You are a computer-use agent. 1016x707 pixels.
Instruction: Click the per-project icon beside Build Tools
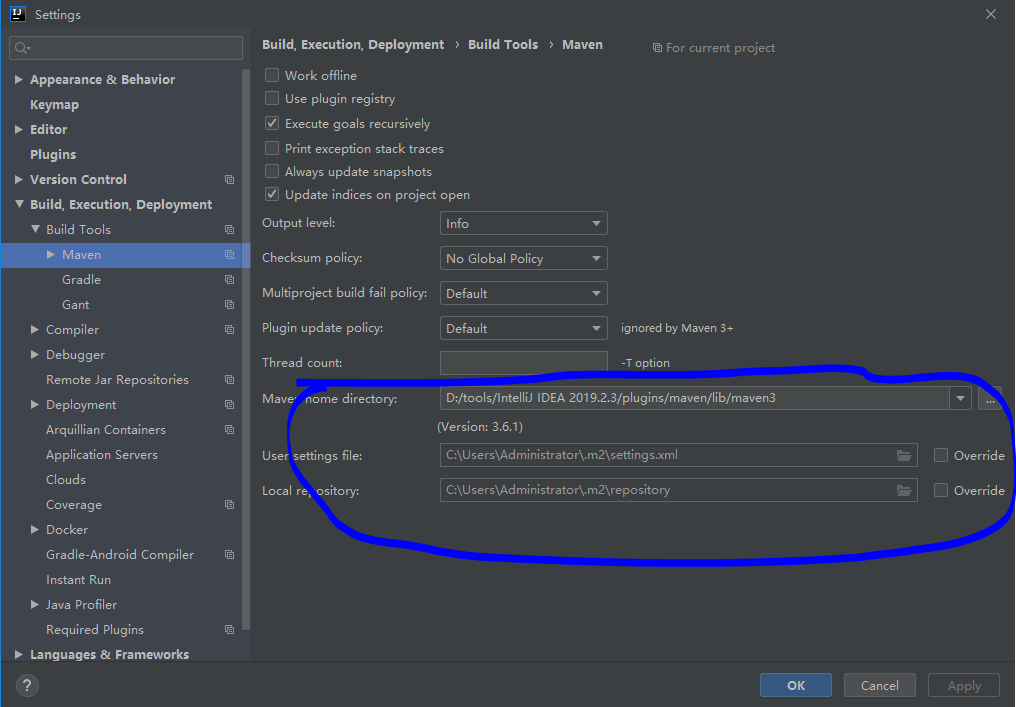click(229, 229)
